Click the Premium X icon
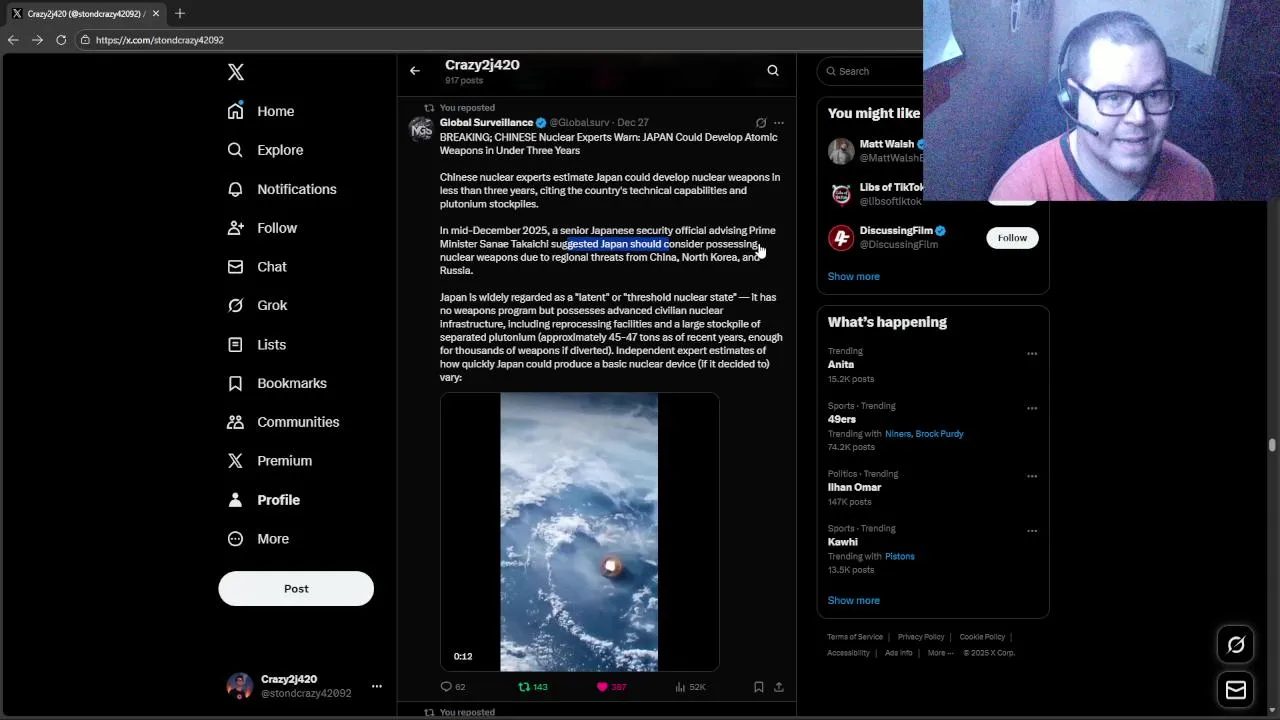Viewport: 1280px width, 720px height. [235, 461]
